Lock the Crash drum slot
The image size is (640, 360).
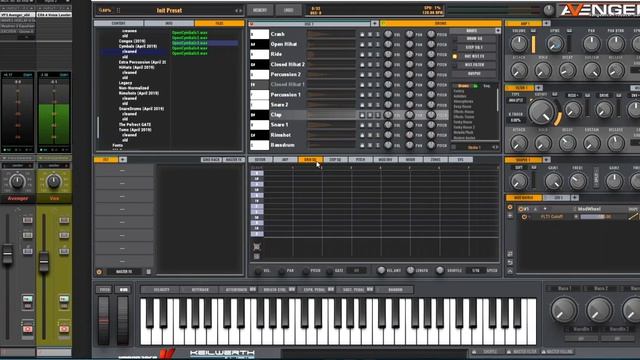coord(362,34)
